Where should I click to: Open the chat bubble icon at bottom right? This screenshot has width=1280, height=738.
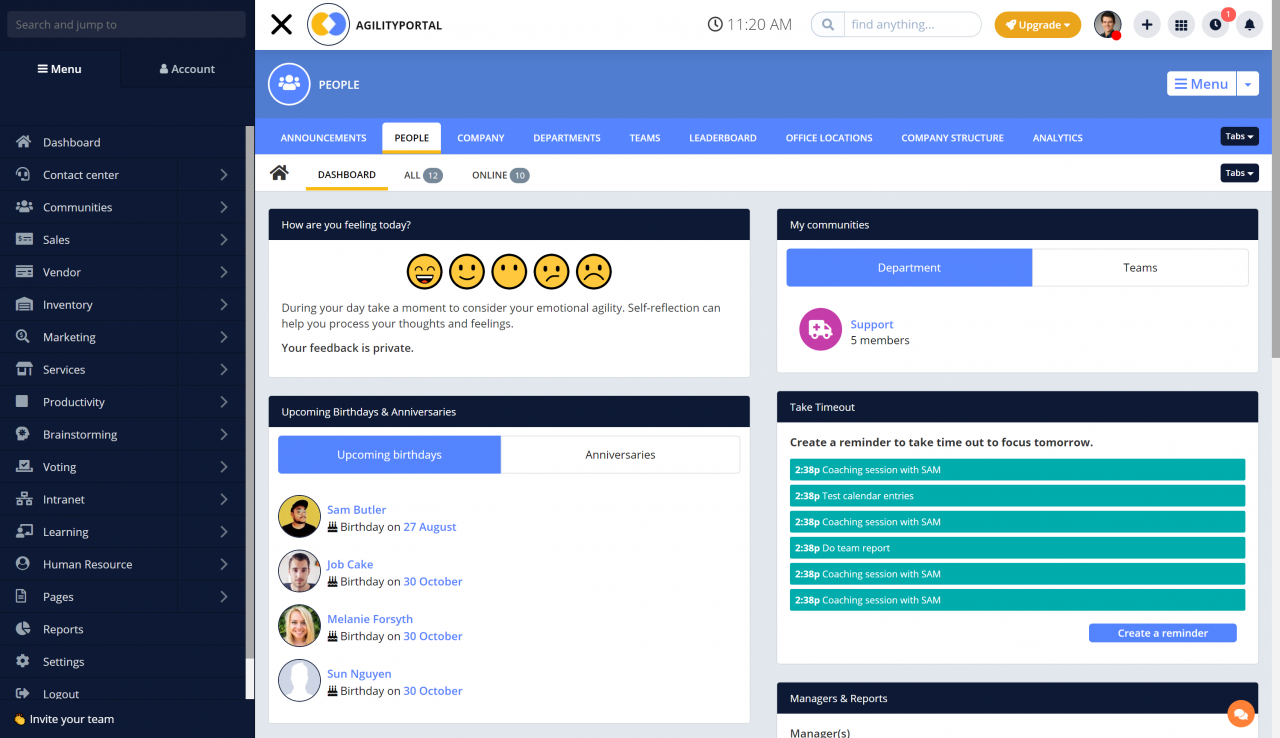point(1241,713)
